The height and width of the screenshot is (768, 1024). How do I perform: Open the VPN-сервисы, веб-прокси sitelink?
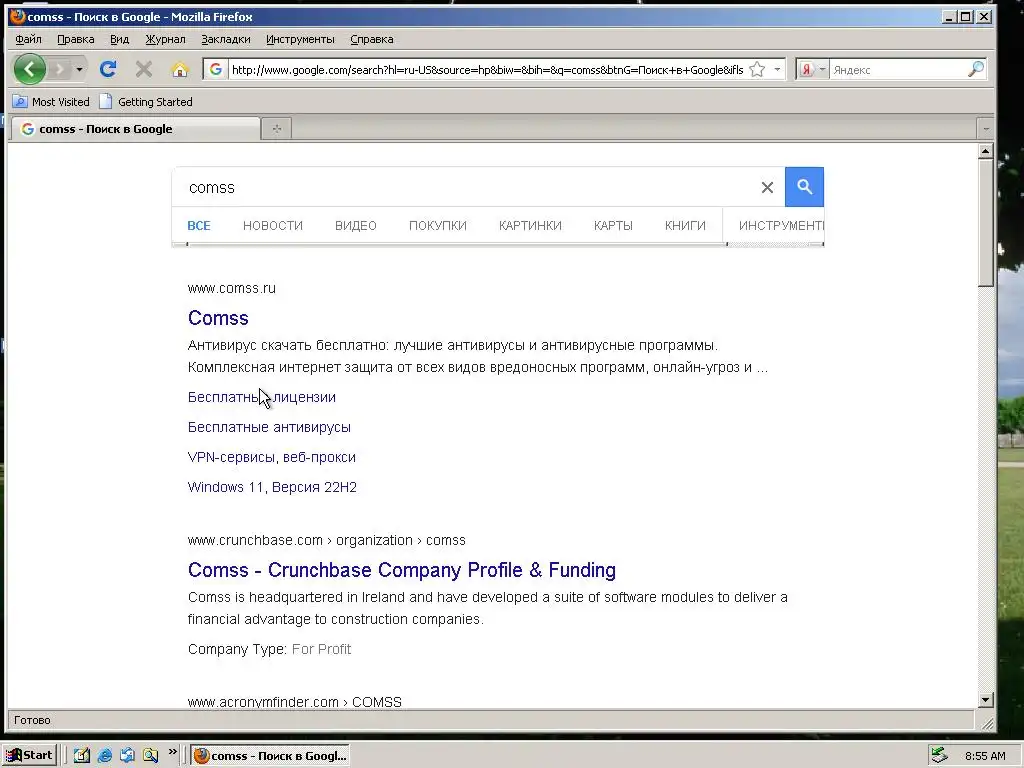272,457
